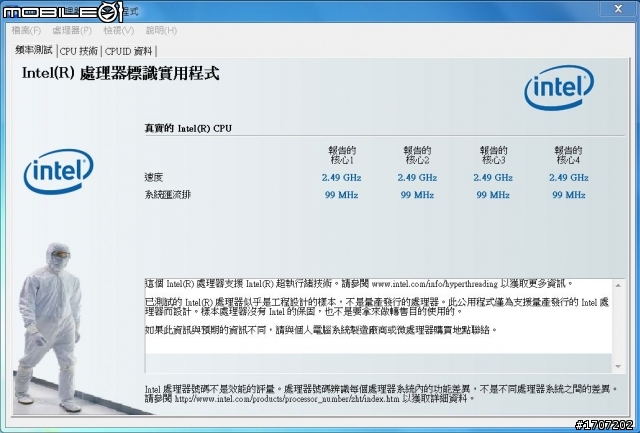Click the cleanroom technician picture
Screen dimensions: 640x433
(50, 327)
